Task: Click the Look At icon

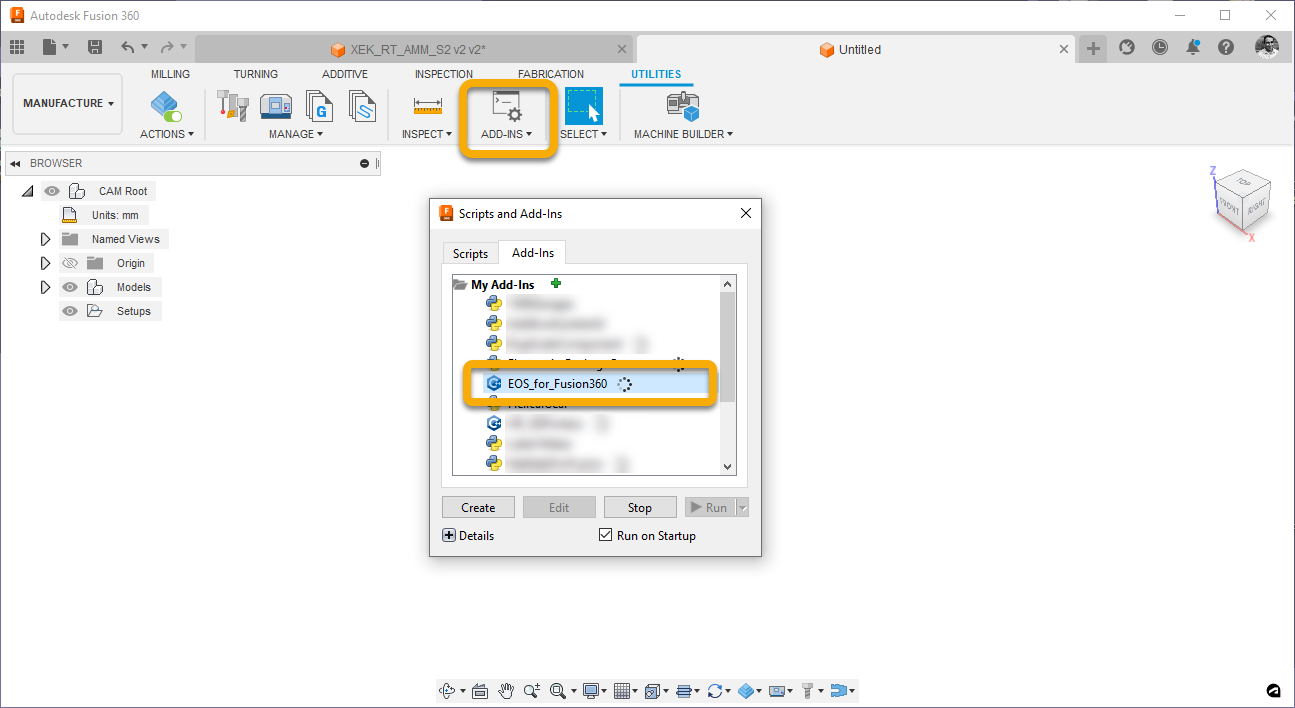Action: point(479,690)
